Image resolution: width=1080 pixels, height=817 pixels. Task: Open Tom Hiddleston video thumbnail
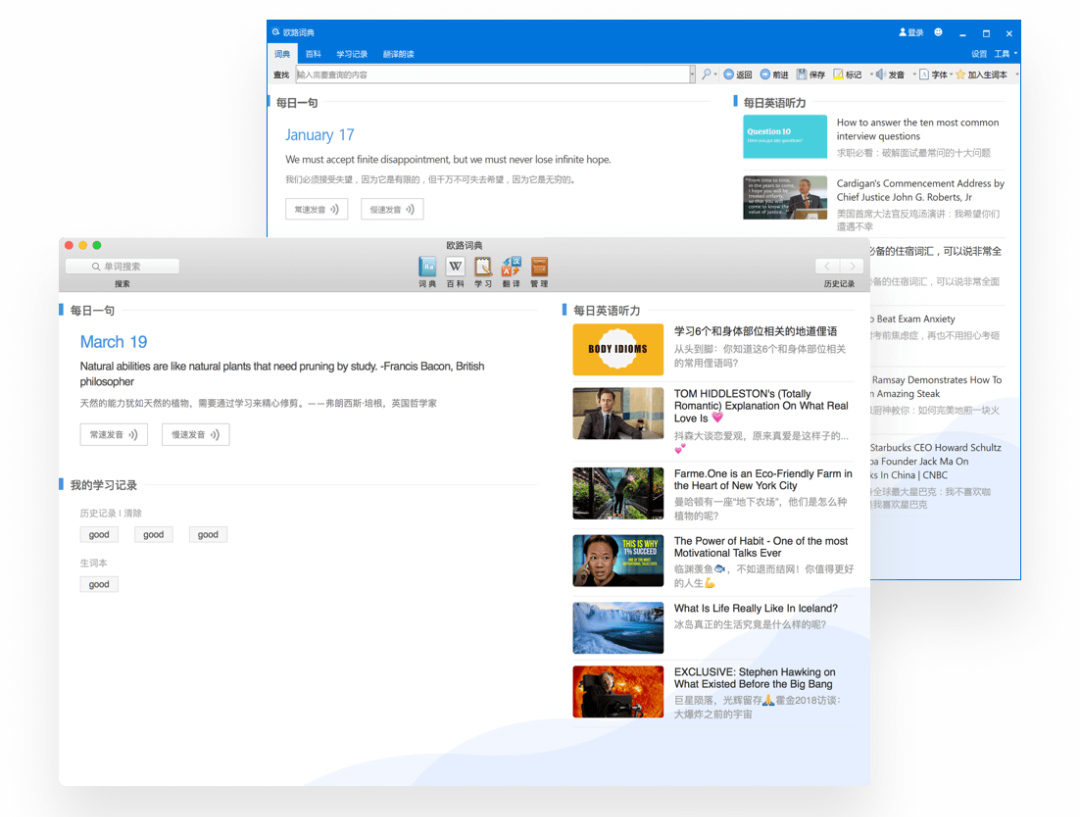click(x=618, y=413)
